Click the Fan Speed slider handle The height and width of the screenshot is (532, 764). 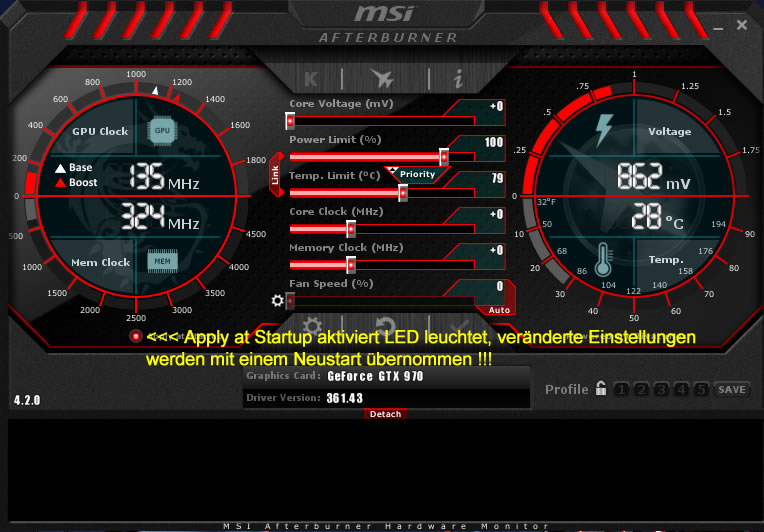click(x=290, y=301)
